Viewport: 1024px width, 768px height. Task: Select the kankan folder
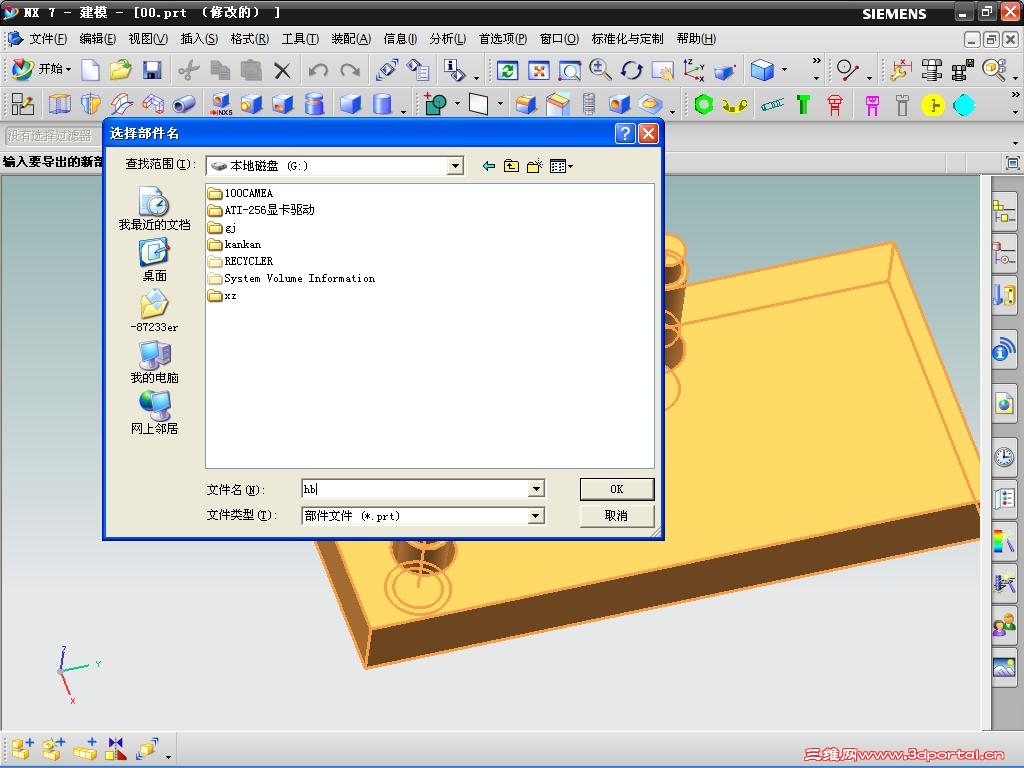[x=234, y=245]
